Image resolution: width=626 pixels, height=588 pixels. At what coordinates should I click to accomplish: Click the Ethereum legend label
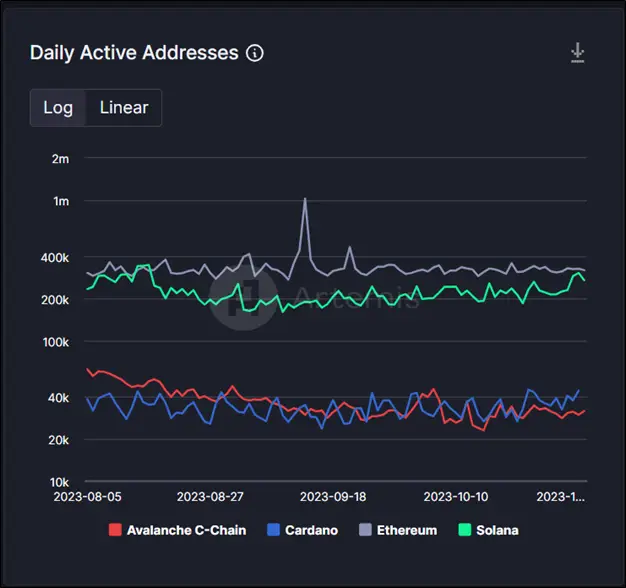407,530
